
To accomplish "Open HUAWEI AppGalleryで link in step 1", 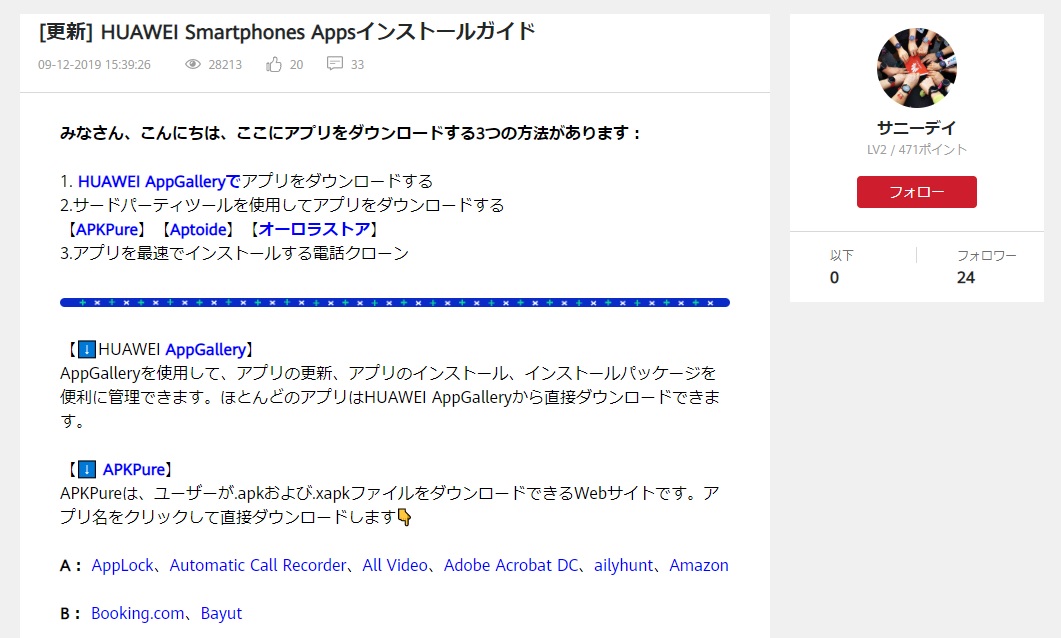I will (x=159, y=181).
